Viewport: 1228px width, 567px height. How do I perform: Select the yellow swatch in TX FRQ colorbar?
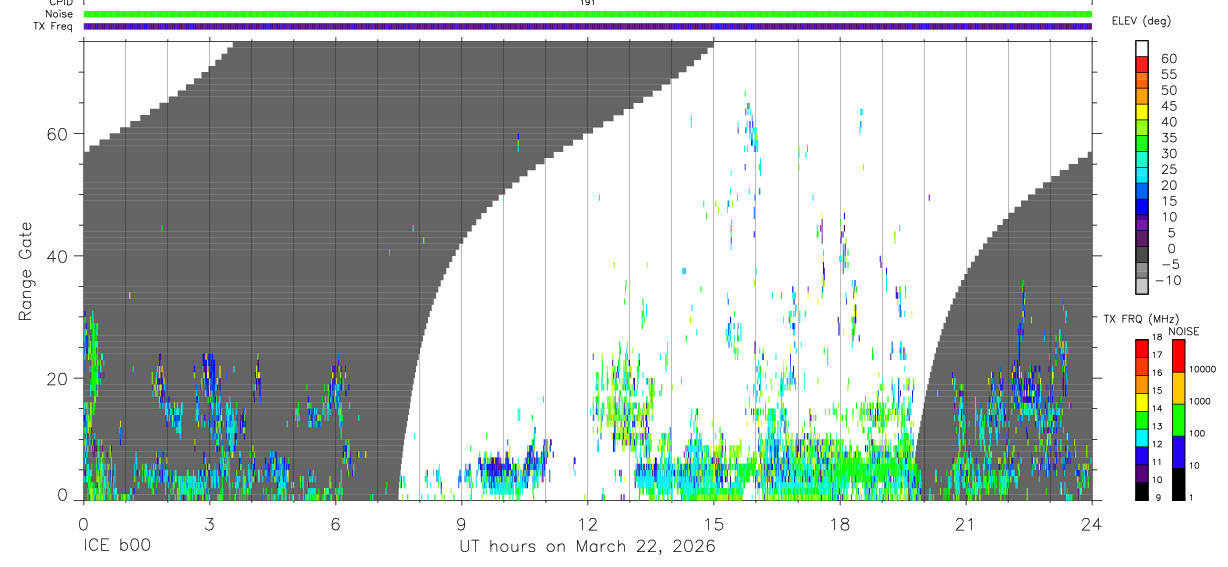[x=1142, y=402]
